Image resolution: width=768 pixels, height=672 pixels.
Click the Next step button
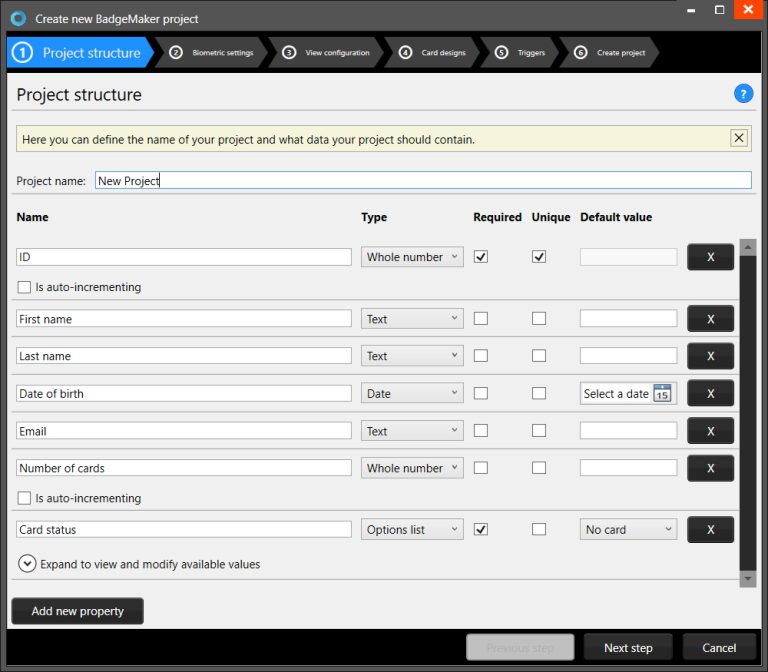(x=628, y=648)
